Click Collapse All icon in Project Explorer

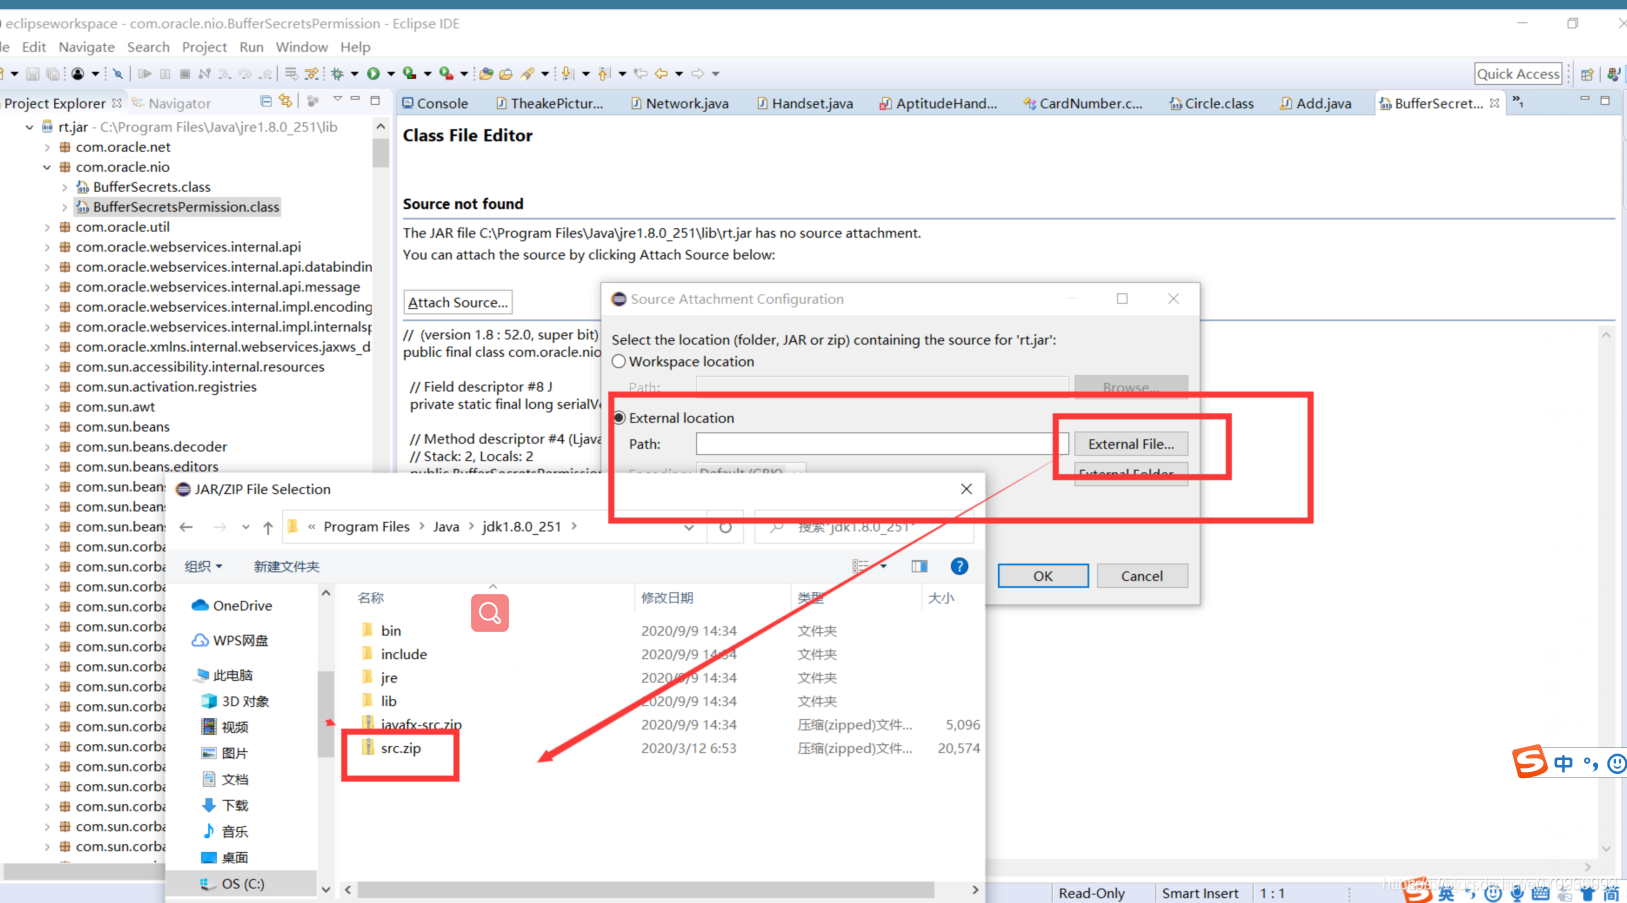point(265,101)
